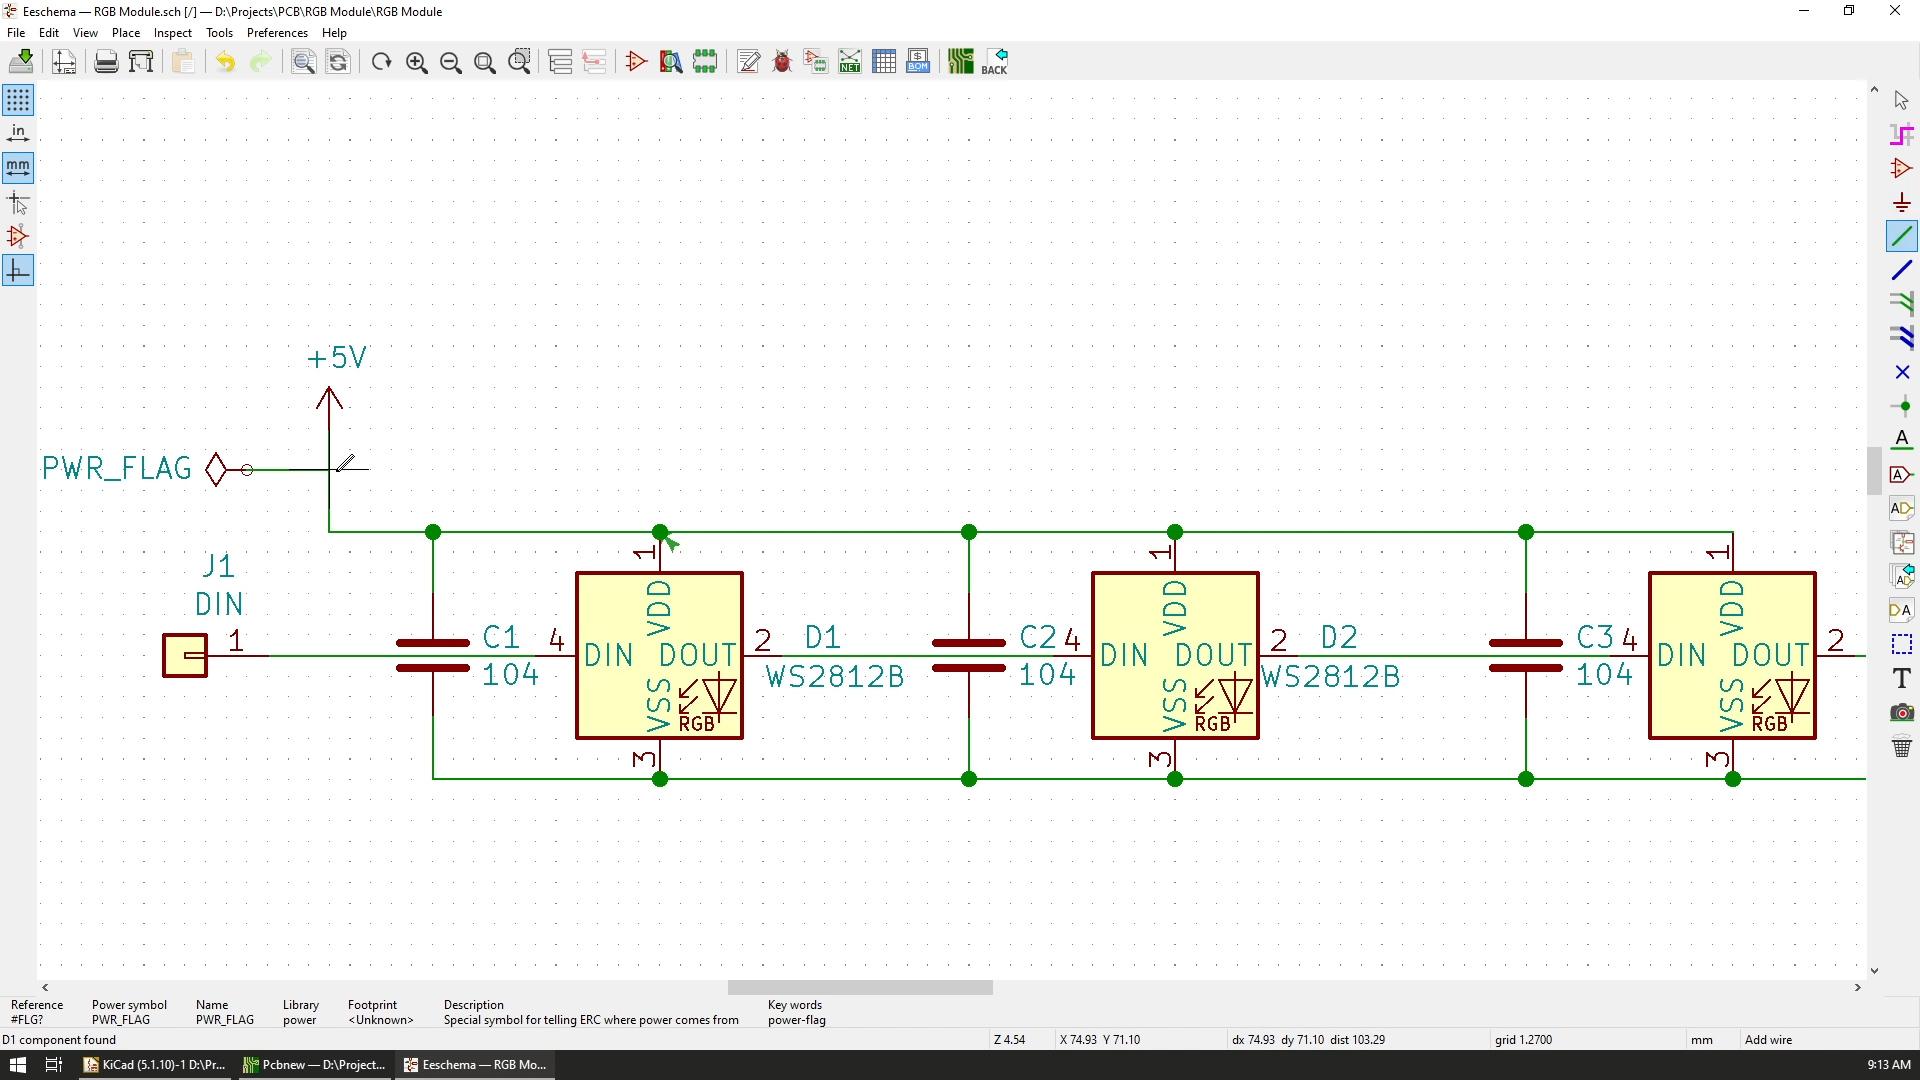The image size is (1920, 1080).
Task: Open the Inspect menu
Action: pyautogui.click(x=172, y=33)
